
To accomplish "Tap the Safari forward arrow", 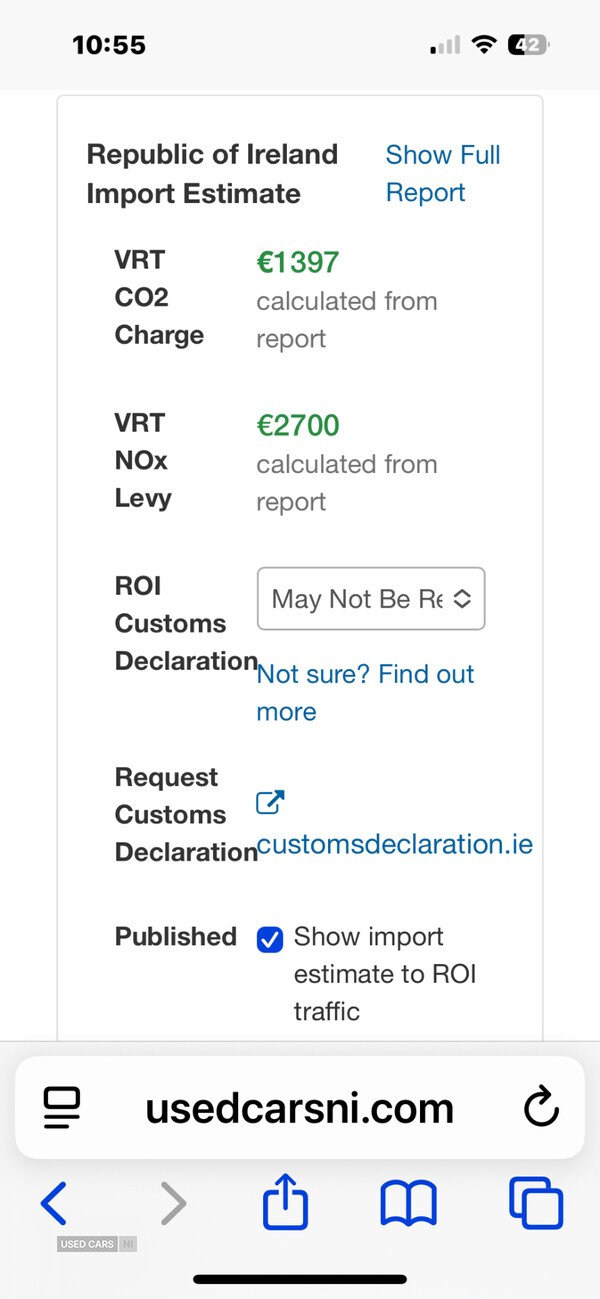I will 174,1203.
